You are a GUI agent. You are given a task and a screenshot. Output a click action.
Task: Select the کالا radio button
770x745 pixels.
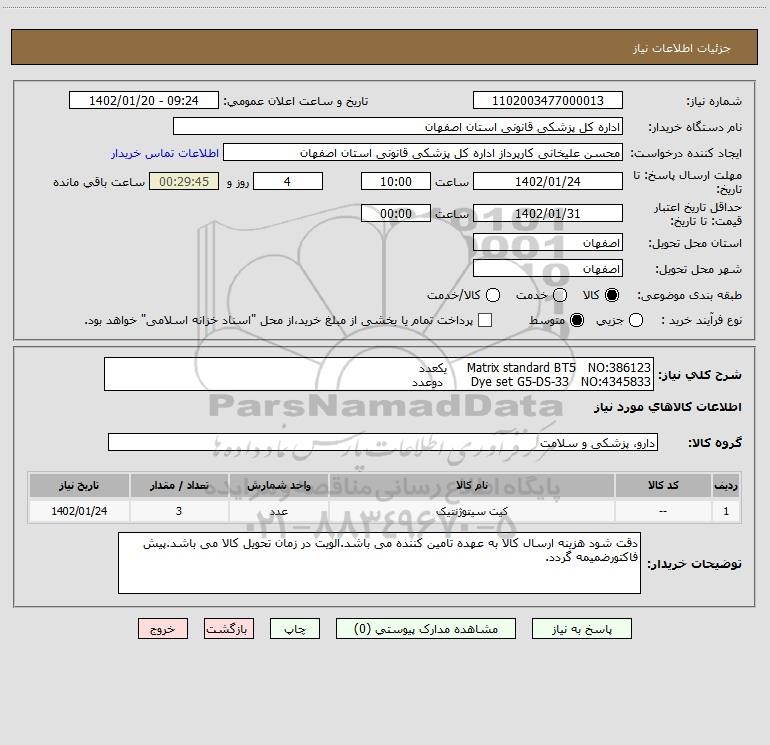(612, 295)
